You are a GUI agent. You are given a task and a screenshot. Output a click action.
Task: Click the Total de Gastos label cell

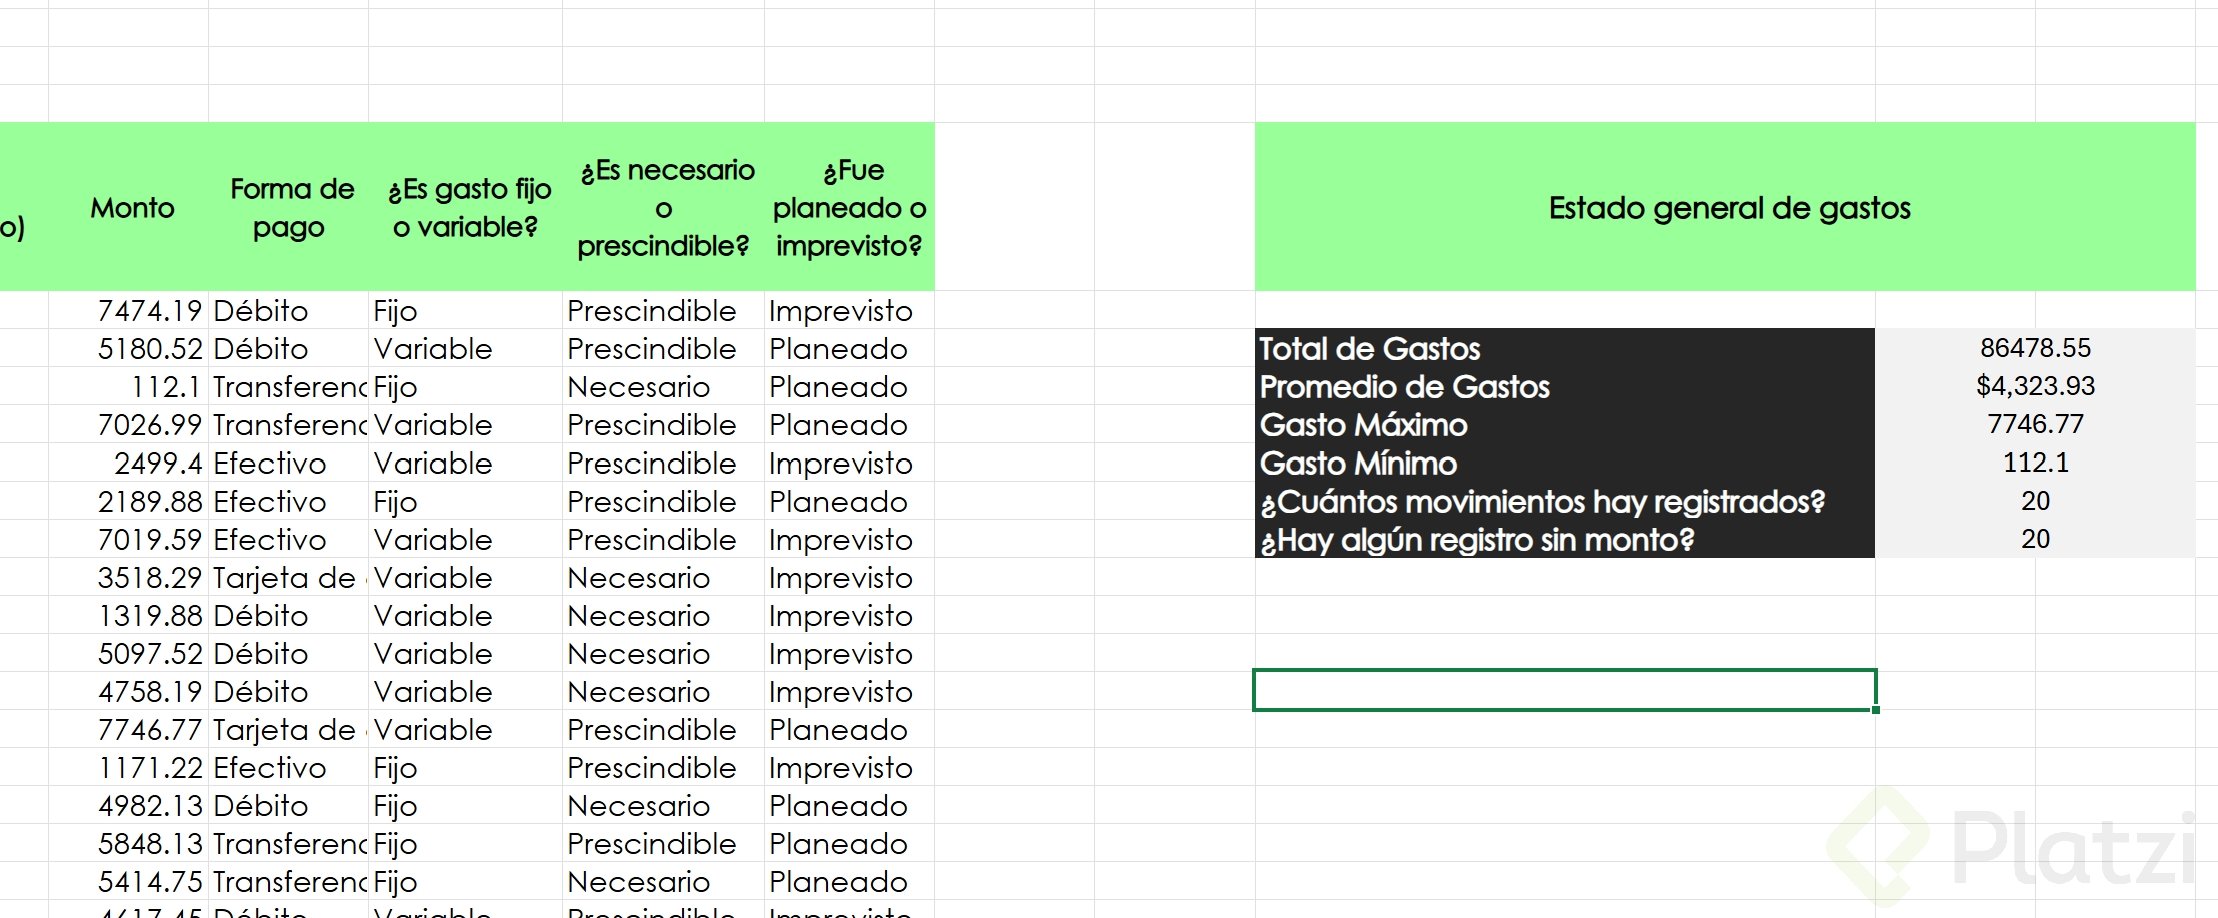(1564, 348)
